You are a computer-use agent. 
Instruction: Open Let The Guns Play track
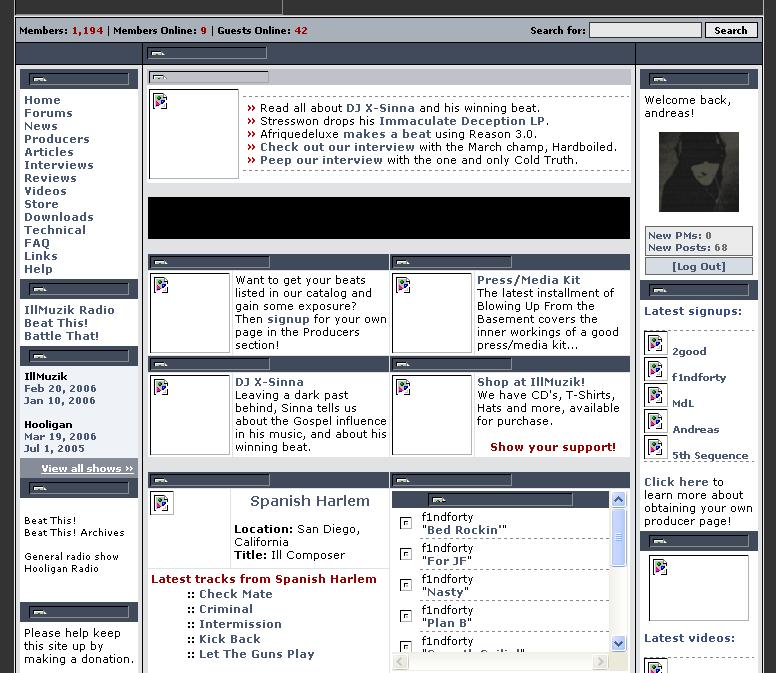pos(256,654)
